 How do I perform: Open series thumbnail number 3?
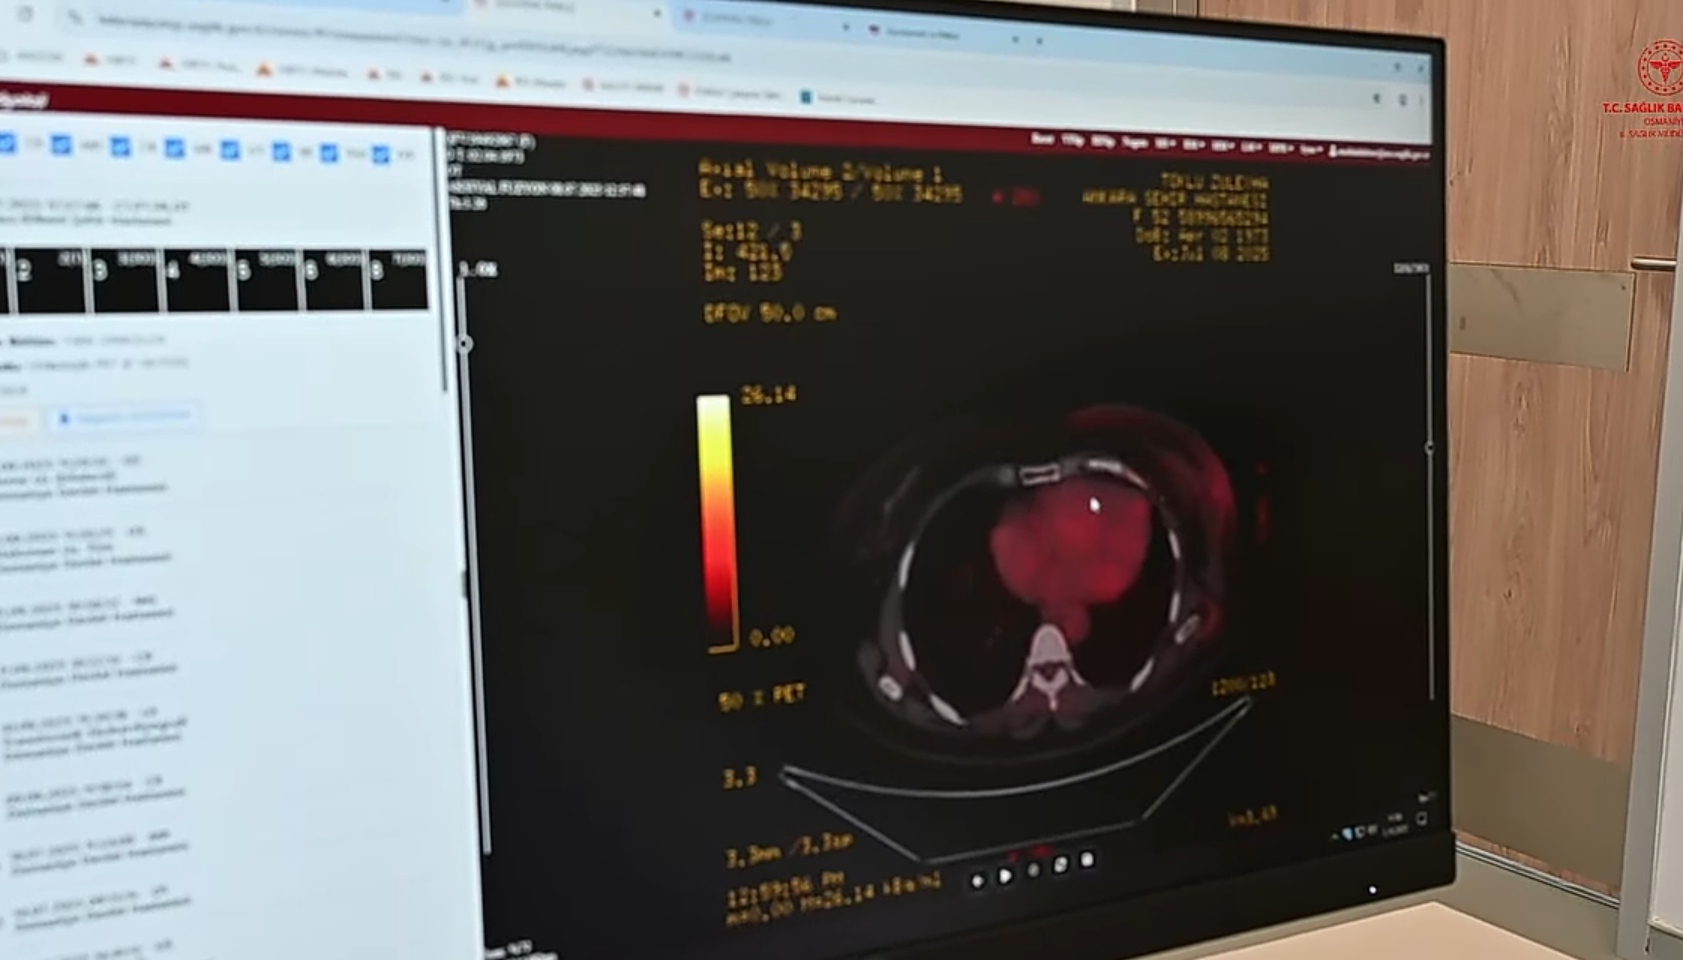point(125,280)
